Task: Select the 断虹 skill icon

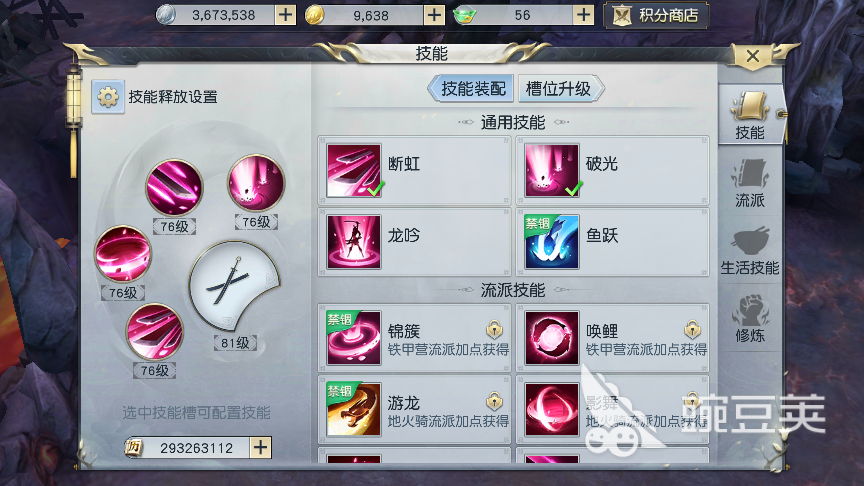Action: pyautogui.click(x=354, y=171)
